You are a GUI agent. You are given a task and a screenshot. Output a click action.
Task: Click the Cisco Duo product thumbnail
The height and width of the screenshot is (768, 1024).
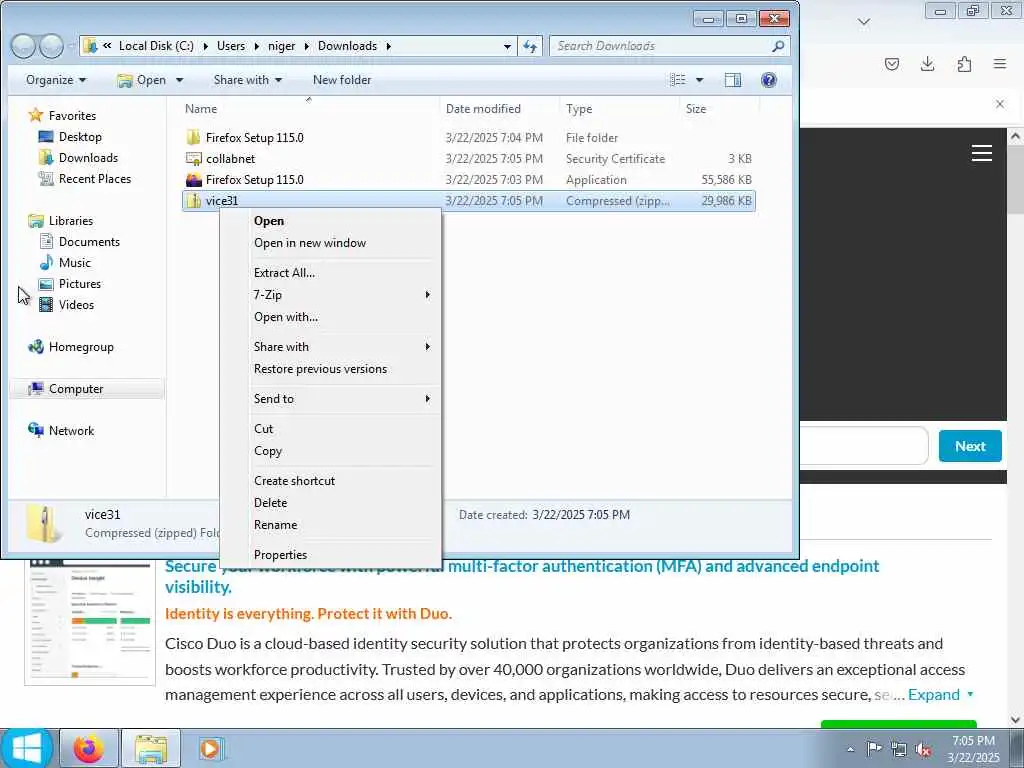90,620
